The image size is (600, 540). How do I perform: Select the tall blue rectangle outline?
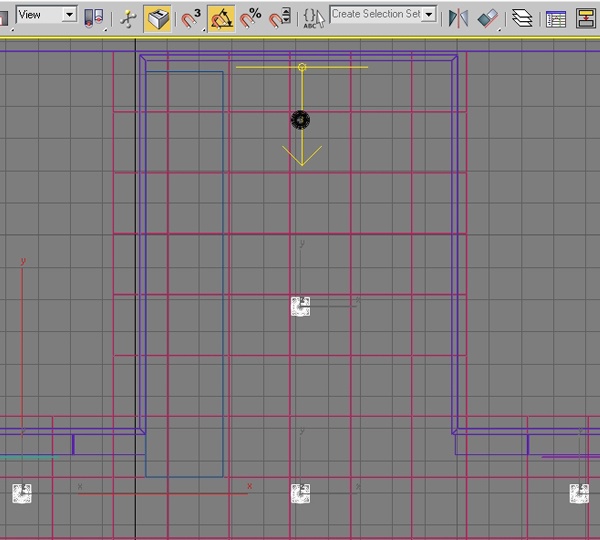pos(222,270)
